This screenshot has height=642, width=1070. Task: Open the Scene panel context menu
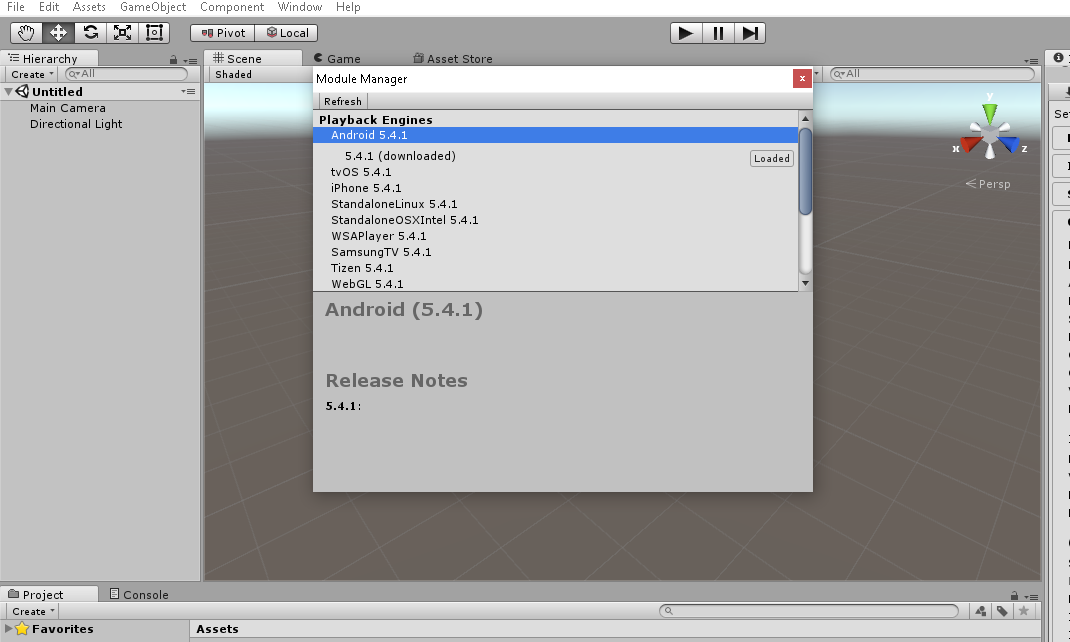click(x=1031, y=61)
